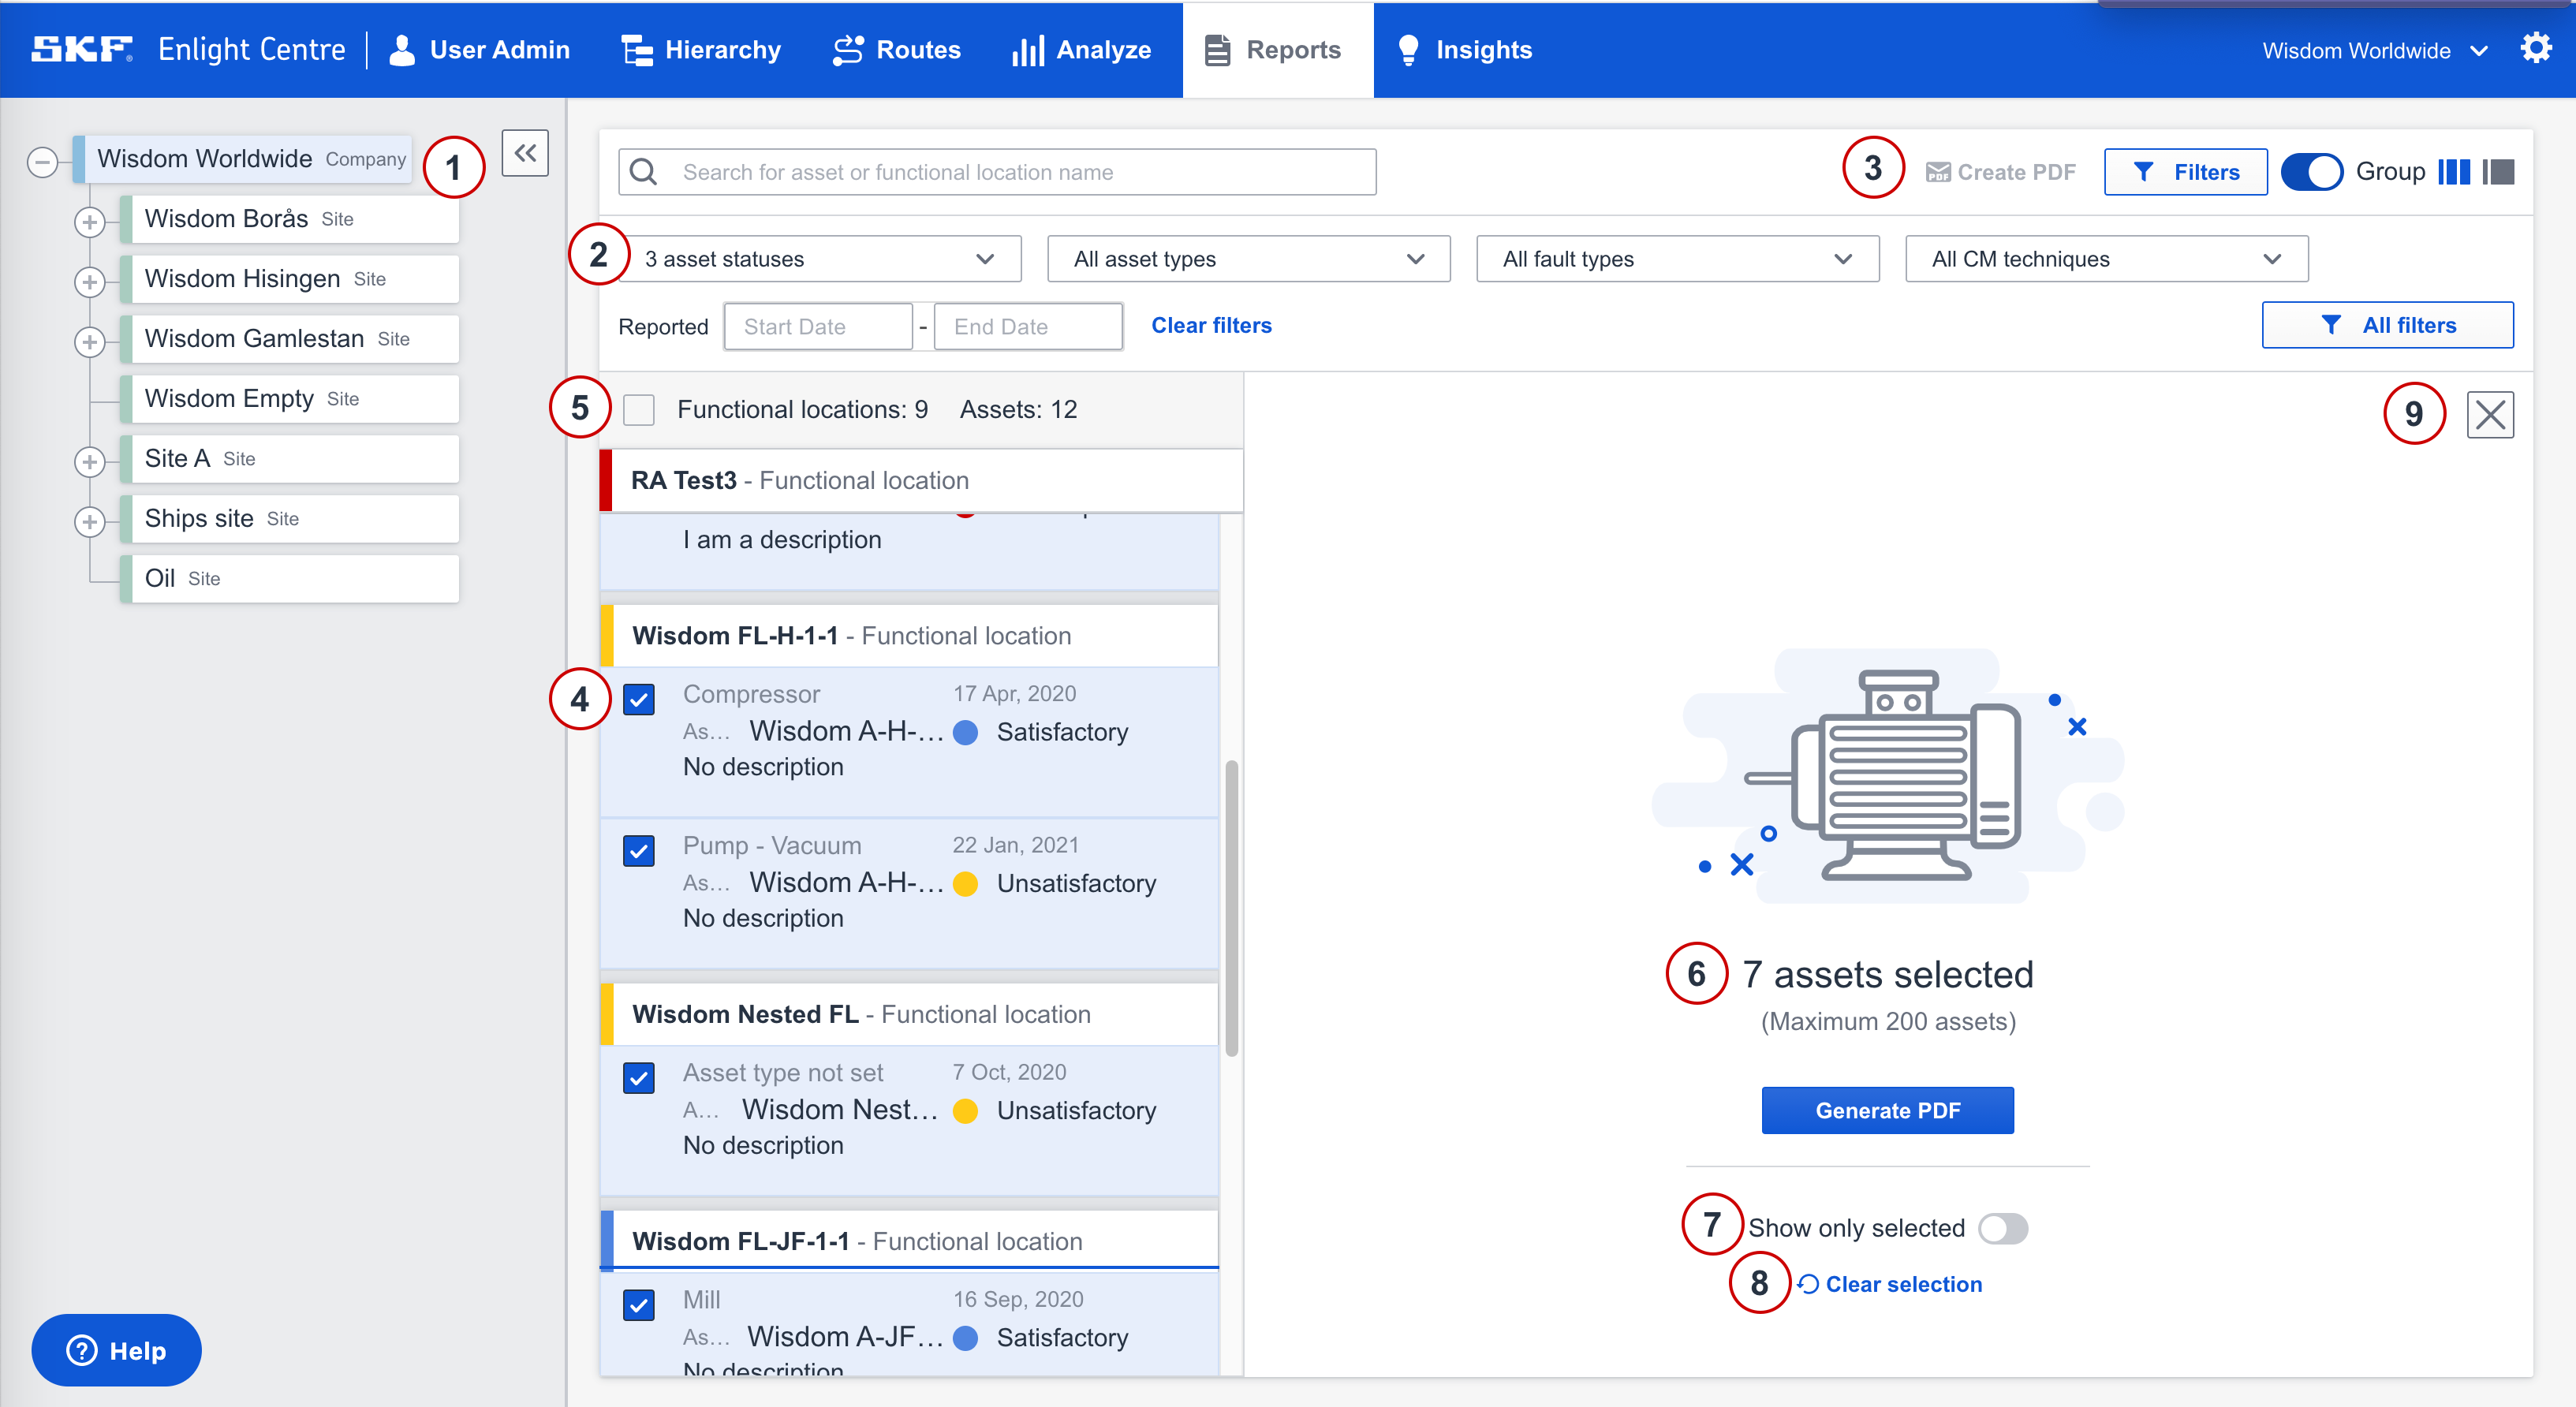
Task: Uncheck the Compressor asset checkbox
Action: [639, 699]
